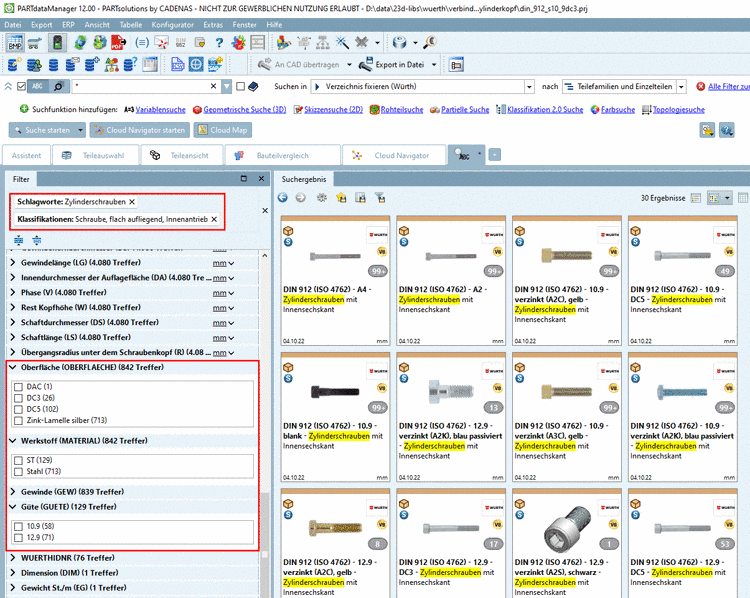This screenshot has height=598, width=750.
Task: Click the expand all filters icon
Action: coord(20,240)
